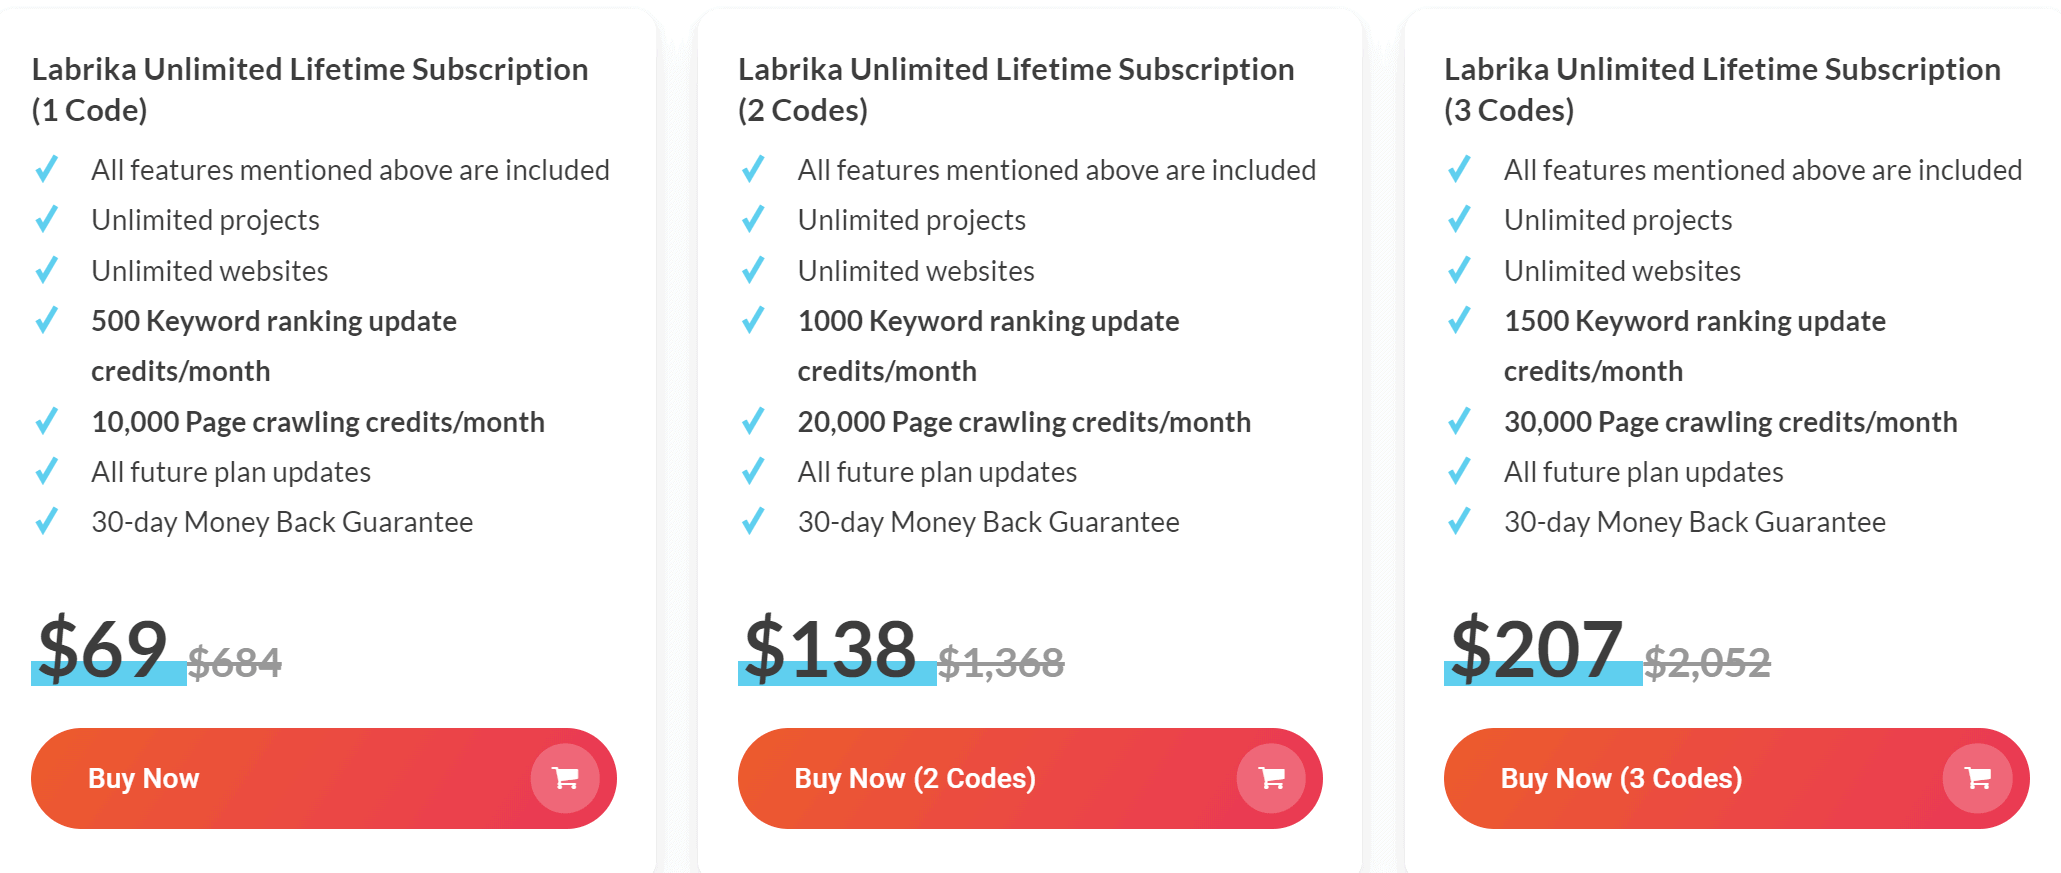
Task: Select Buy Now (2 Codes) button
Action: tap(1030, 778)
